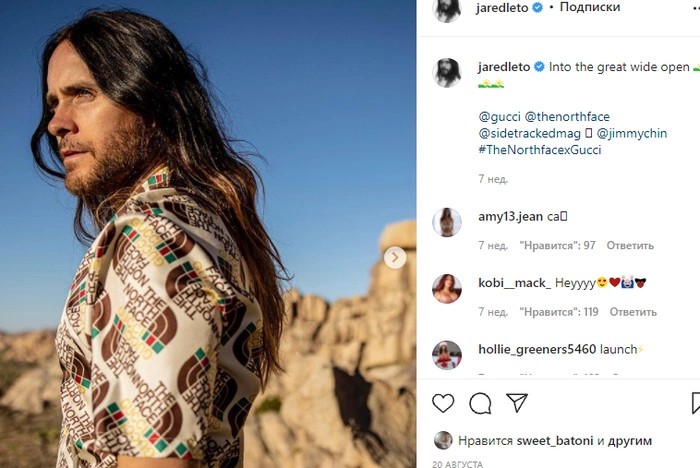Like the post with heart icon

[443, 403]
